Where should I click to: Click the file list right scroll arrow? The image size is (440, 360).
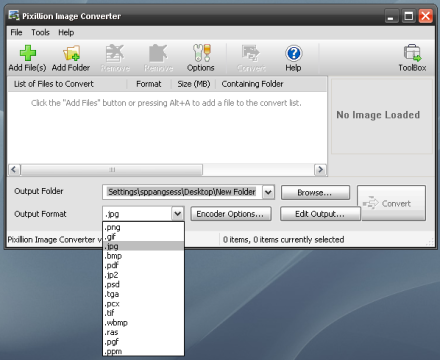(320, 169)
